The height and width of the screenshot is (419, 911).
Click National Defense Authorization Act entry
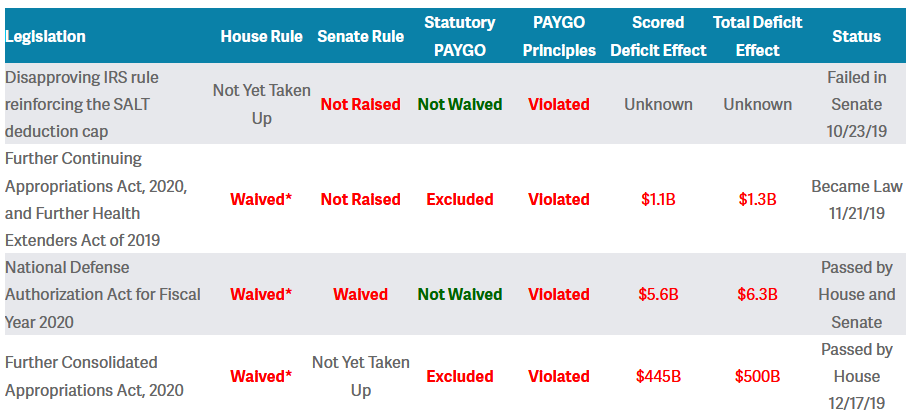tap(103, 294)
